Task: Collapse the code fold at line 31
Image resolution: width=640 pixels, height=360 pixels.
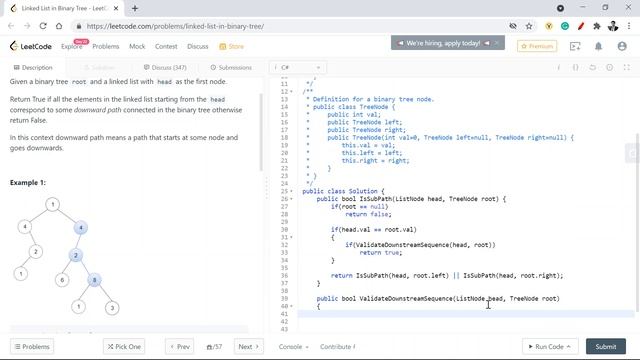Action: (291, 237)
